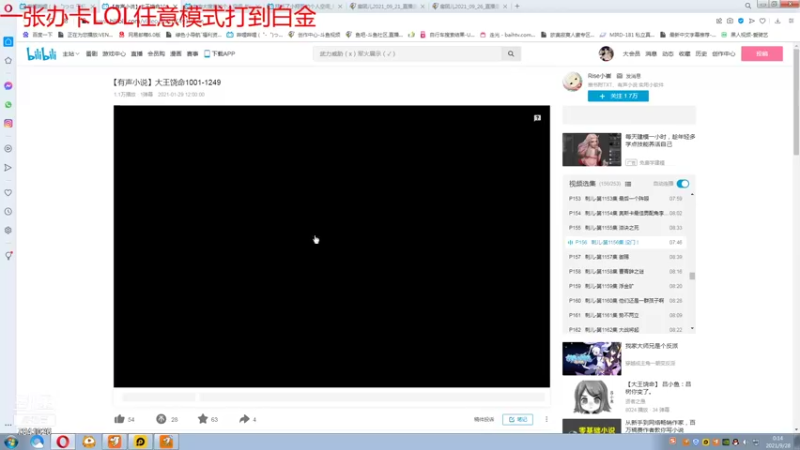Click the Opera tab search magnifier

[x=748, y=6]
